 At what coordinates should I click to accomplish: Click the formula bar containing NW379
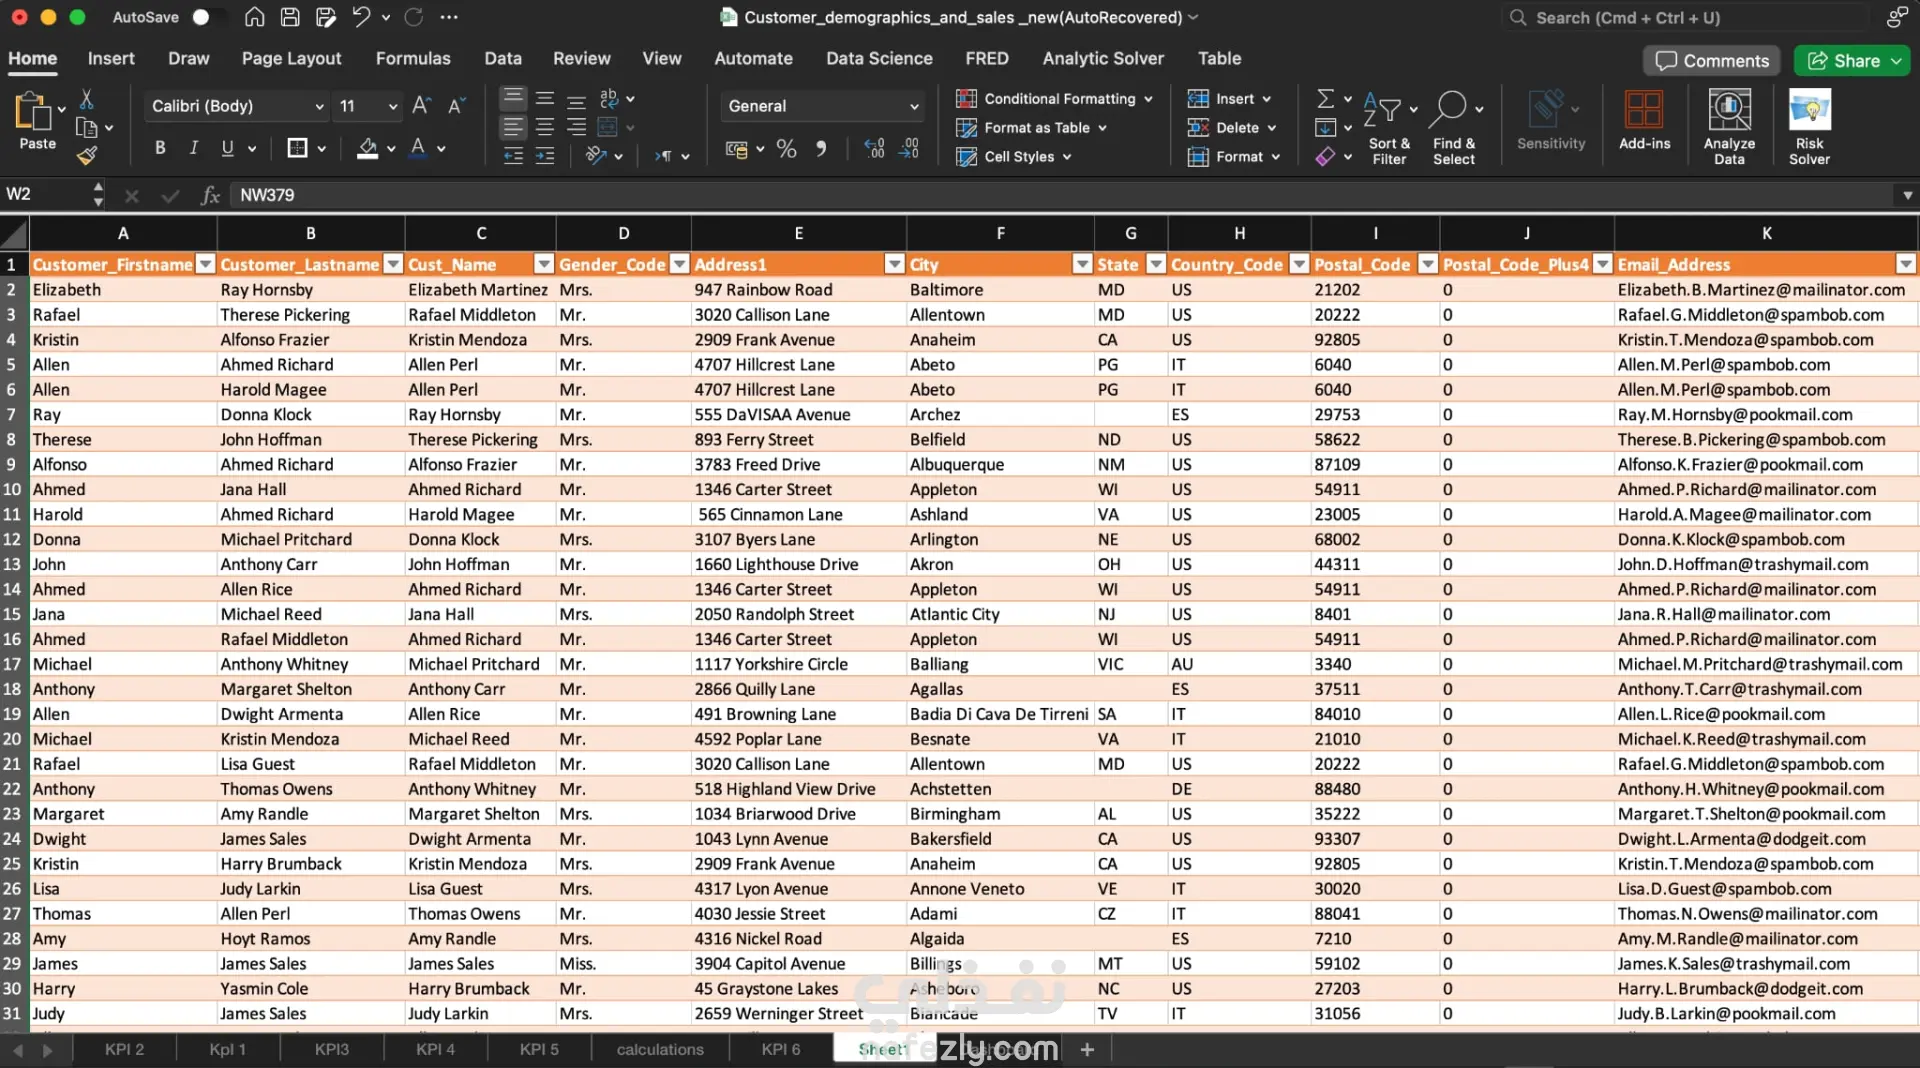click(x=1064, y=195)
